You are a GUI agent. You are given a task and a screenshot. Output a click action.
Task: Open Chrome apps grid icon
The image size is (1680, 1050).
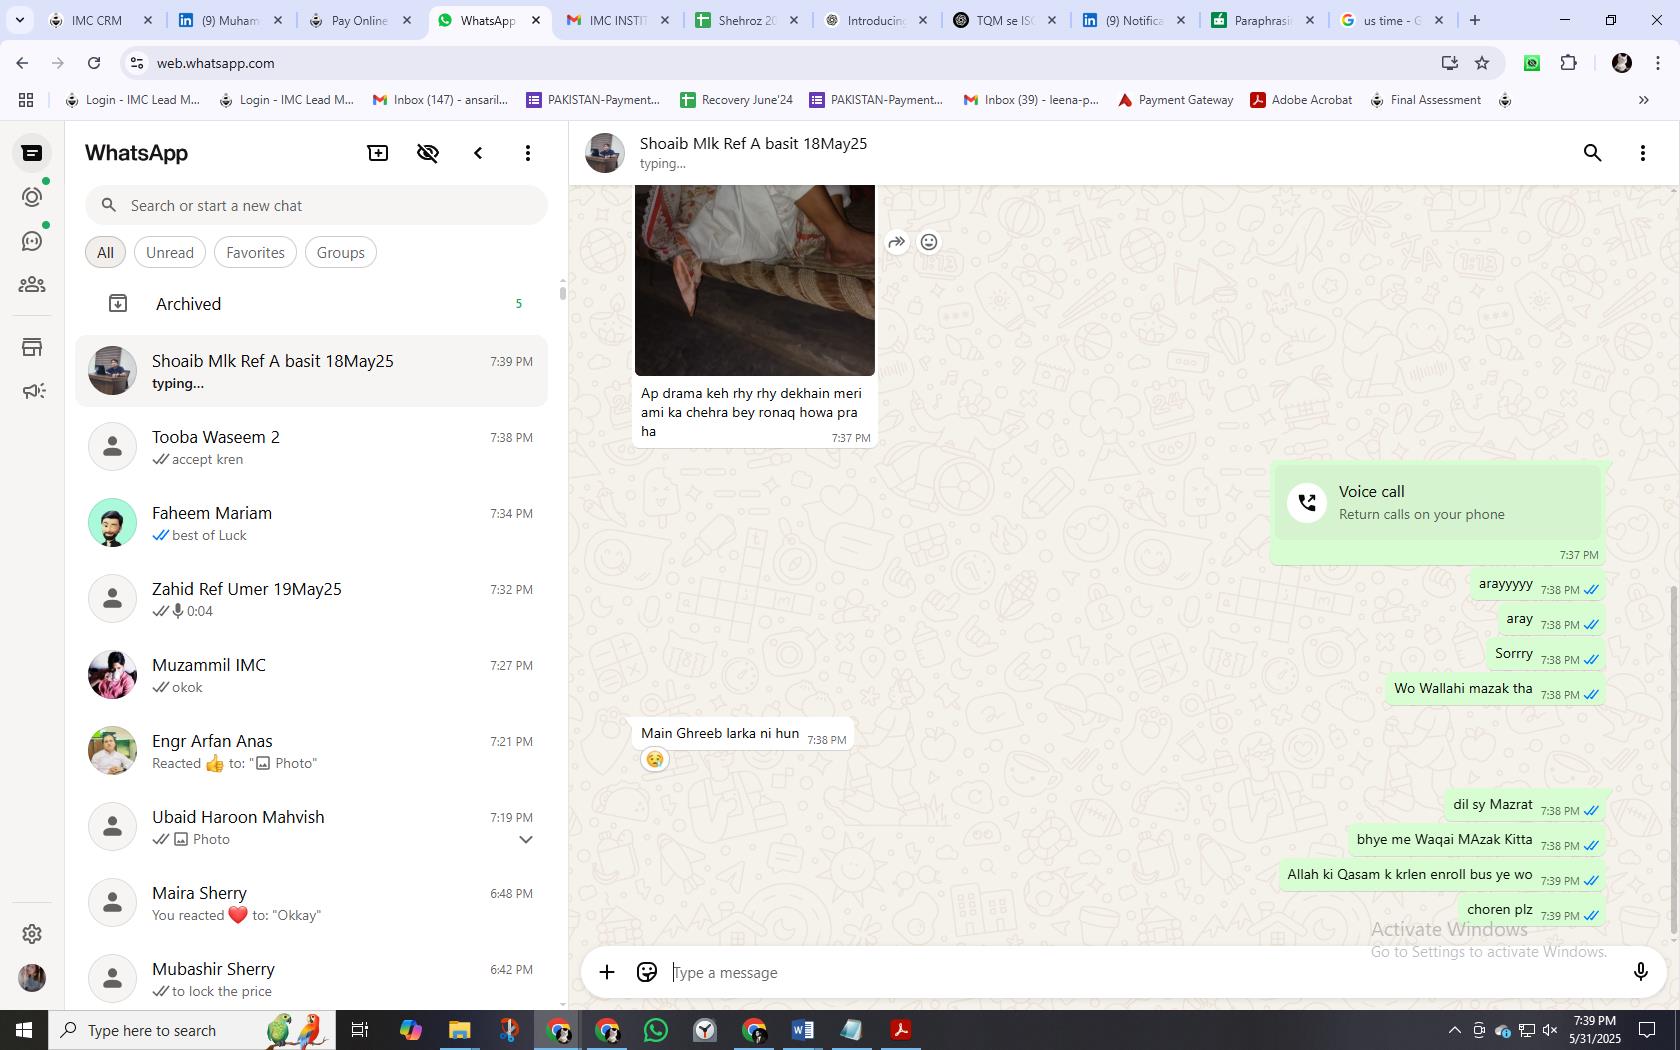[x=26, y=100]
